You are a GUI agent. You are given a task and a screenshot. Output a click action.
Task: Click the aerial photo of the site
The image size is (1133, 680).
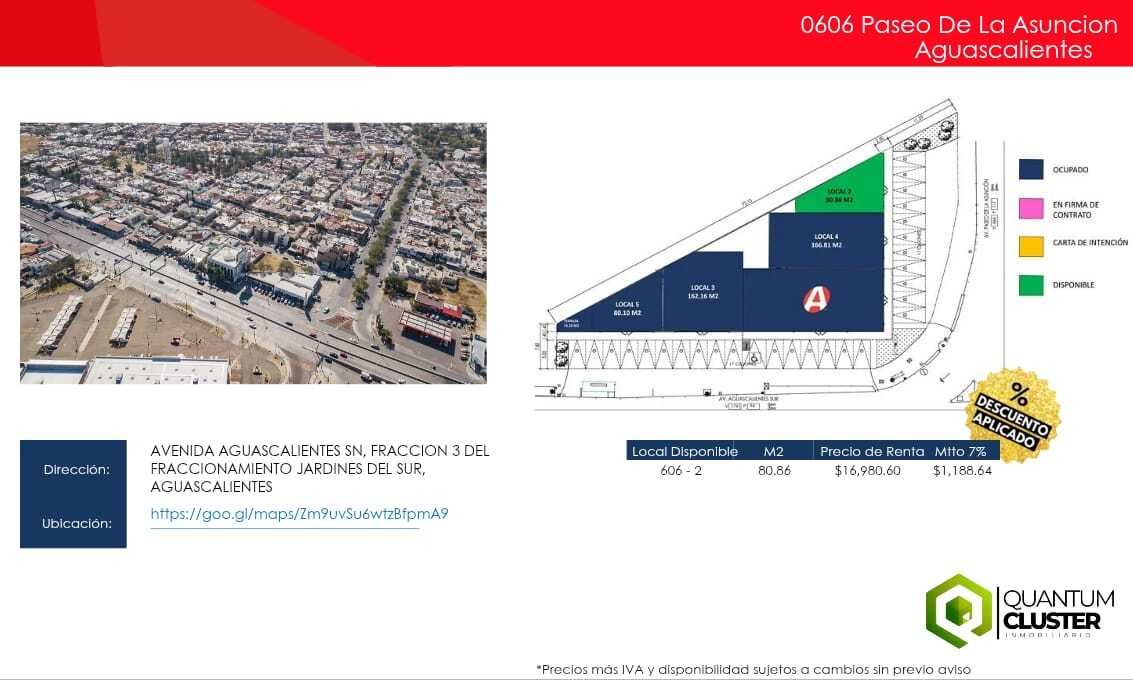coord(253,253)
